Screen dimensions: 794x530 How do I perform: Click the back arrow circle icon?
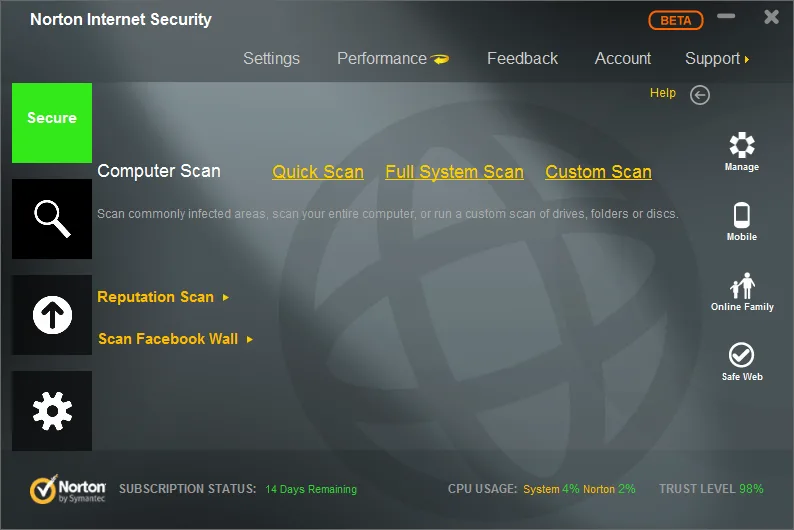(x=700, y=95)
